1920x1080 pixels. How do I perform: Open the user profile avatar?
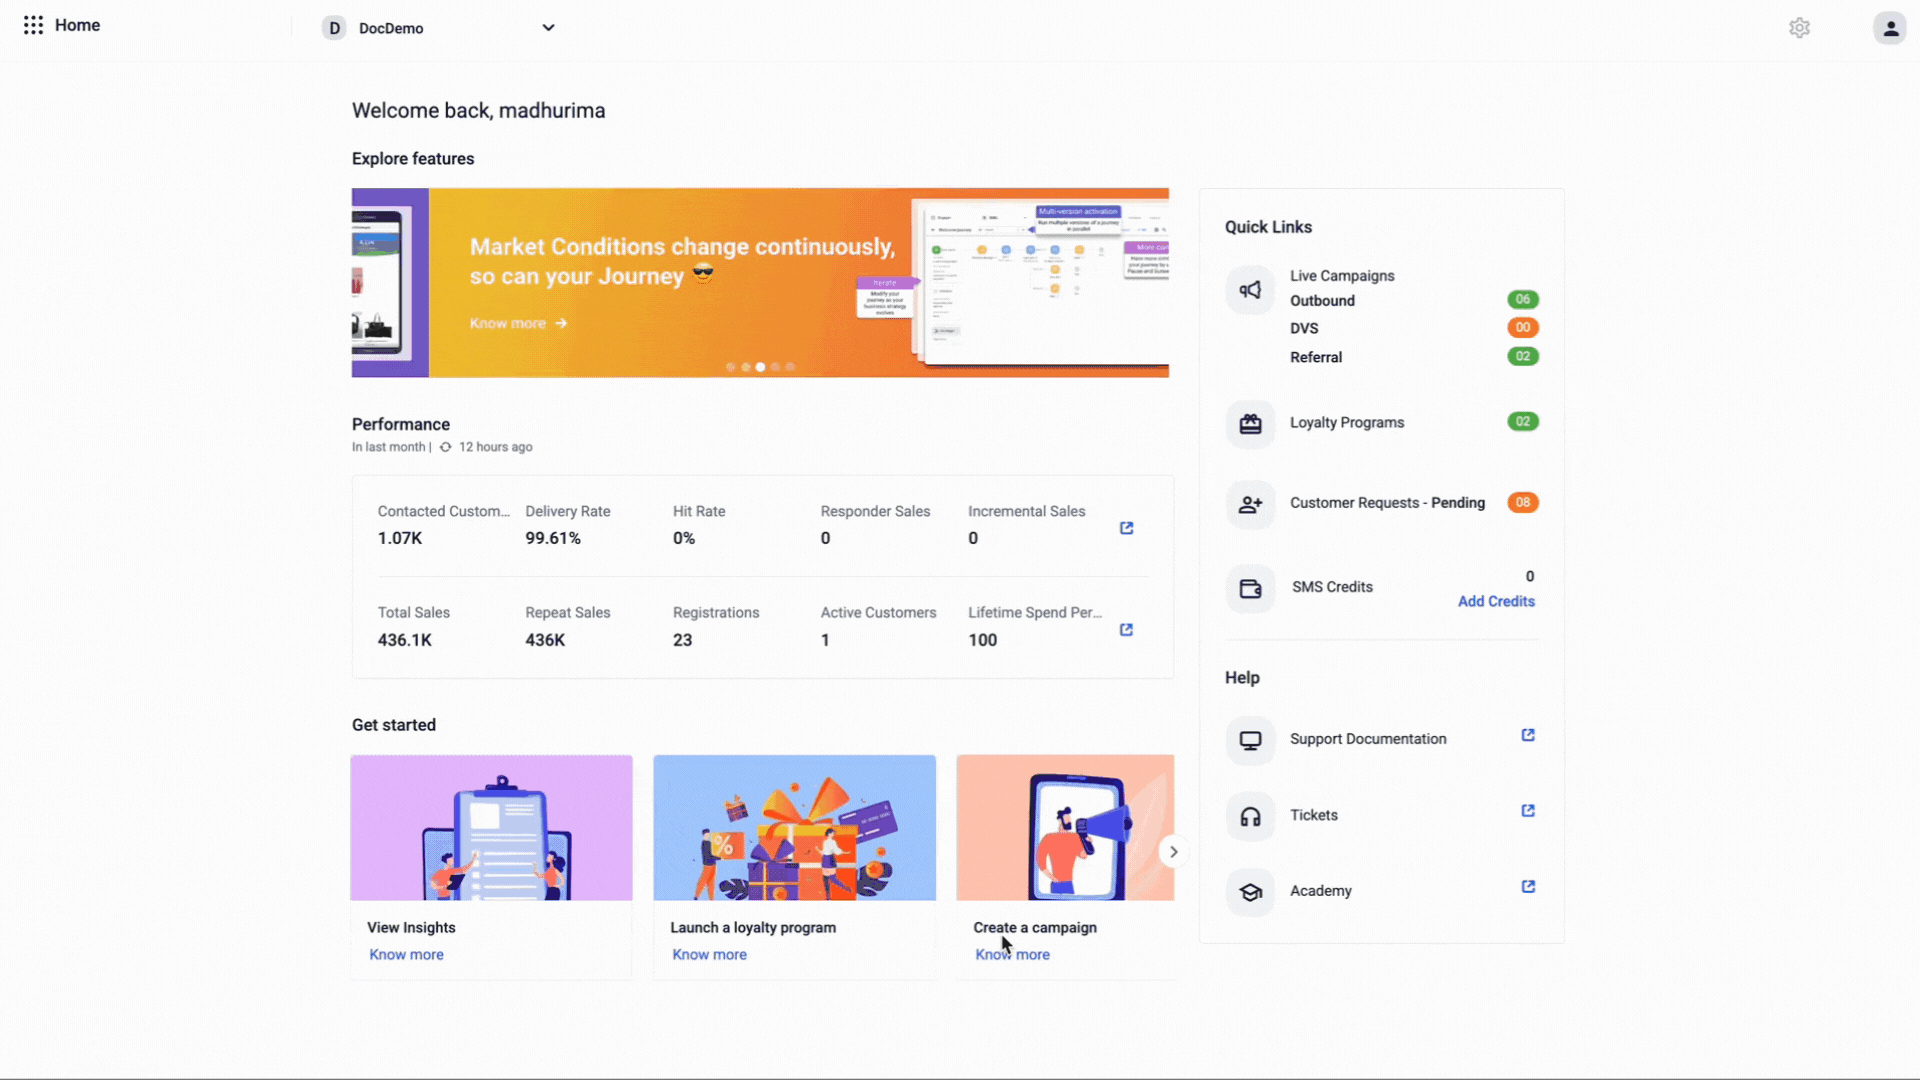pyautogui.click(x=1889, y=28)
